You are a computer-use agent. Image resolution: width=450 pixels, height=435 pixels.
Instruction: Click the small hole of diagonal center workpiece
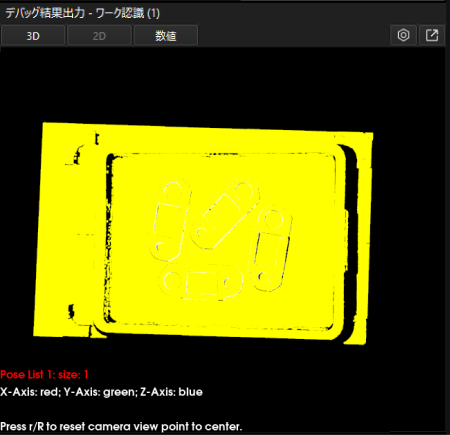201,231
